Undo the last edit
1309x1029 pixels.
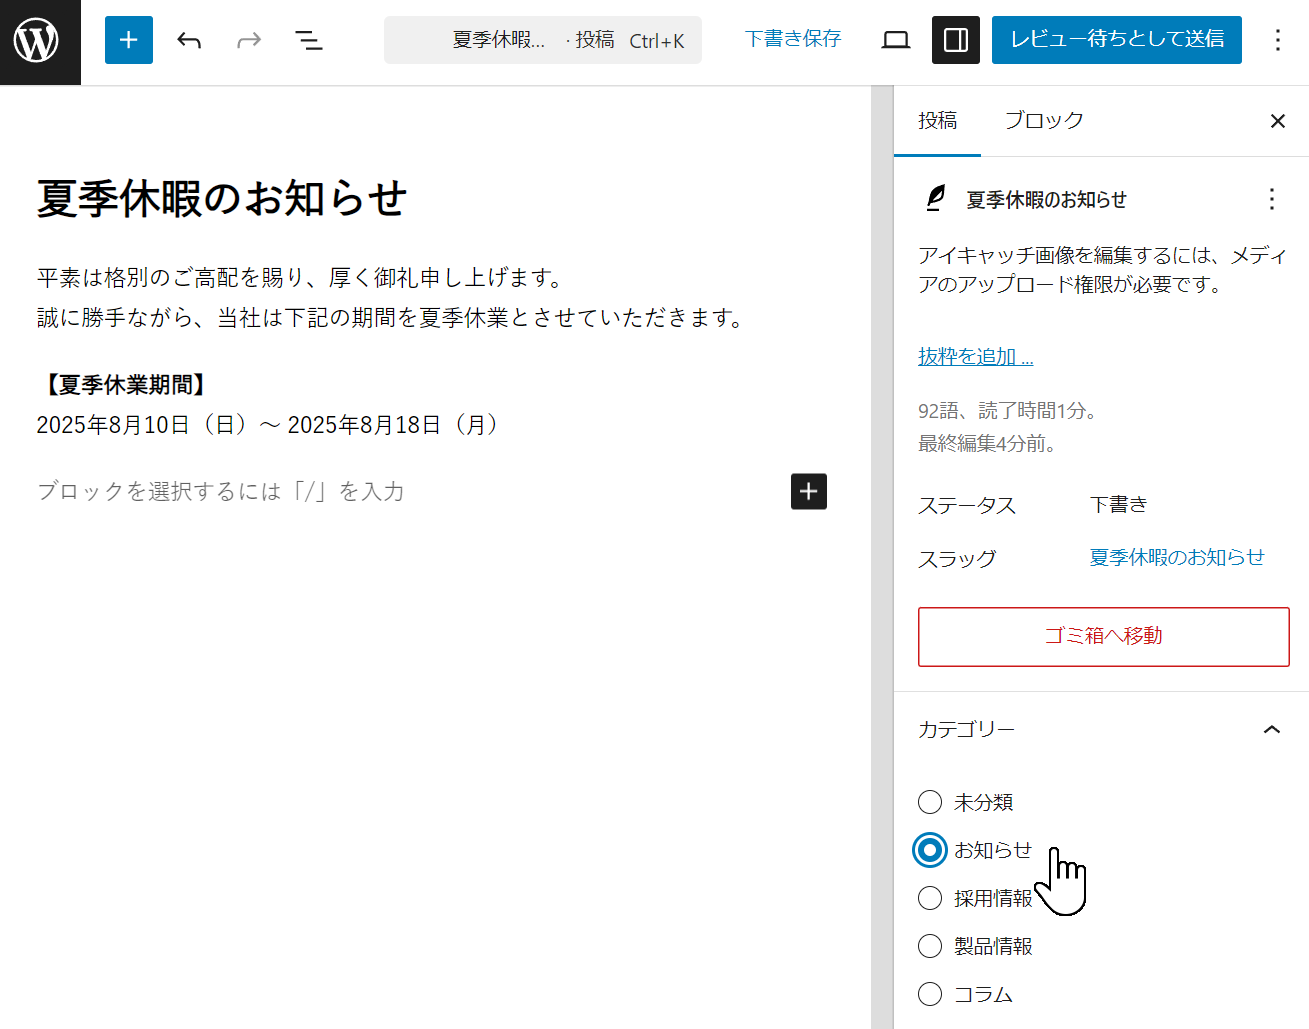click(x=189, y=40)
